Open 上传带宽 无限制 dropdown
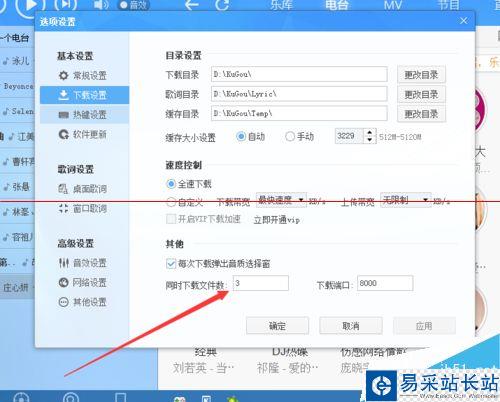The height and width of the screenshot is (402, 500). click(406, 200)
